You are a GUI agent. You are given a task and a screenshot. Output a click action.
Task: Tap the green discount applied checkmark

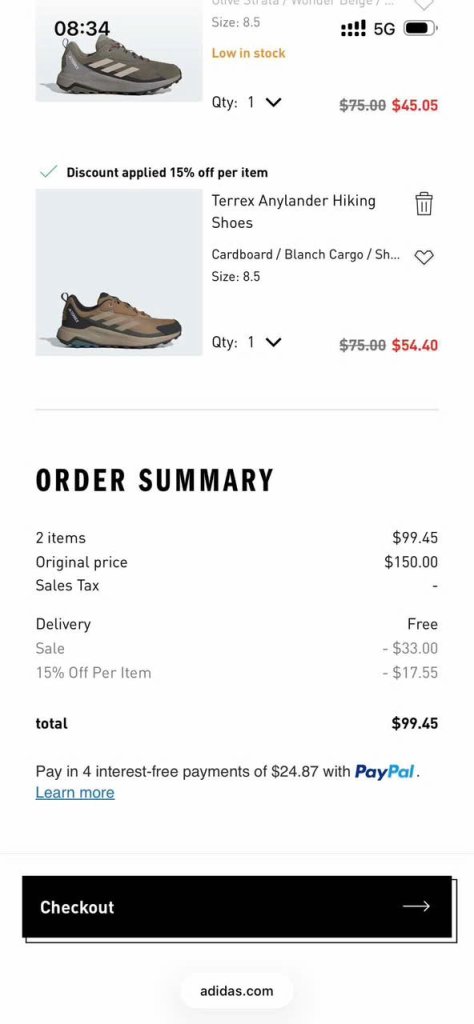tap(48, 172)
